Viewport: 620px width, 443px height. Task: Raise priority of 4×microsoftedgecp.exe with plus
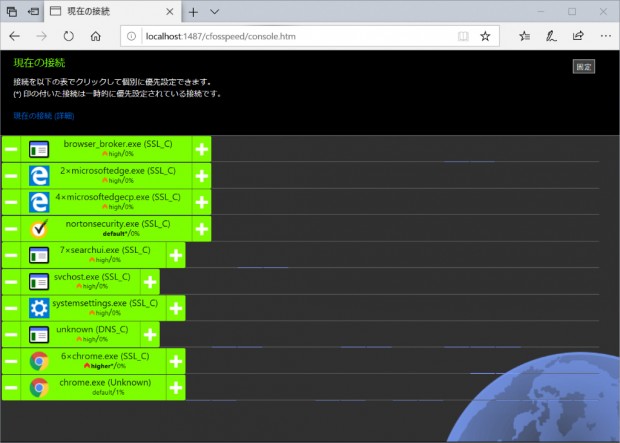[x=202, y=202]
